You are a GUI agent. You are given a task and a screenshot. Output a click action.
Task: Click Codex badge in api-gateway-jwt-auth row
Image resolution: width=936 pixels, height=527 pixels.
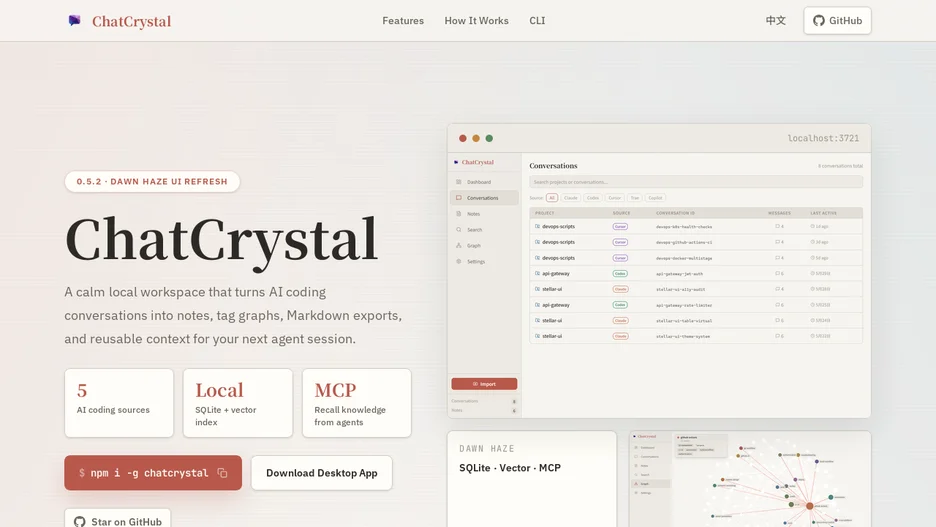[x=620, y=273]
